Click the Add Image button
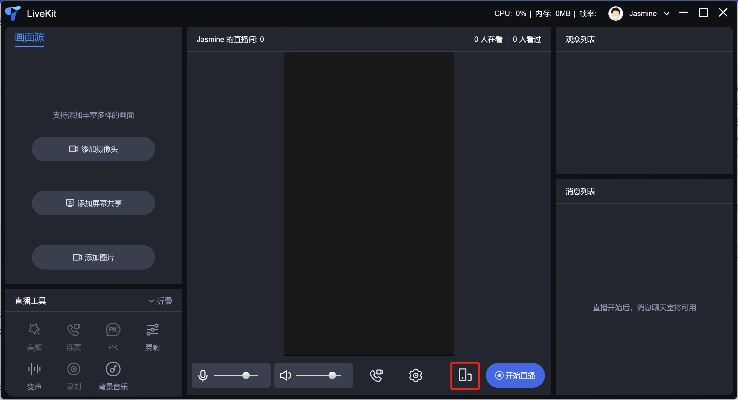The image size is (738, 400). (93, 257)
